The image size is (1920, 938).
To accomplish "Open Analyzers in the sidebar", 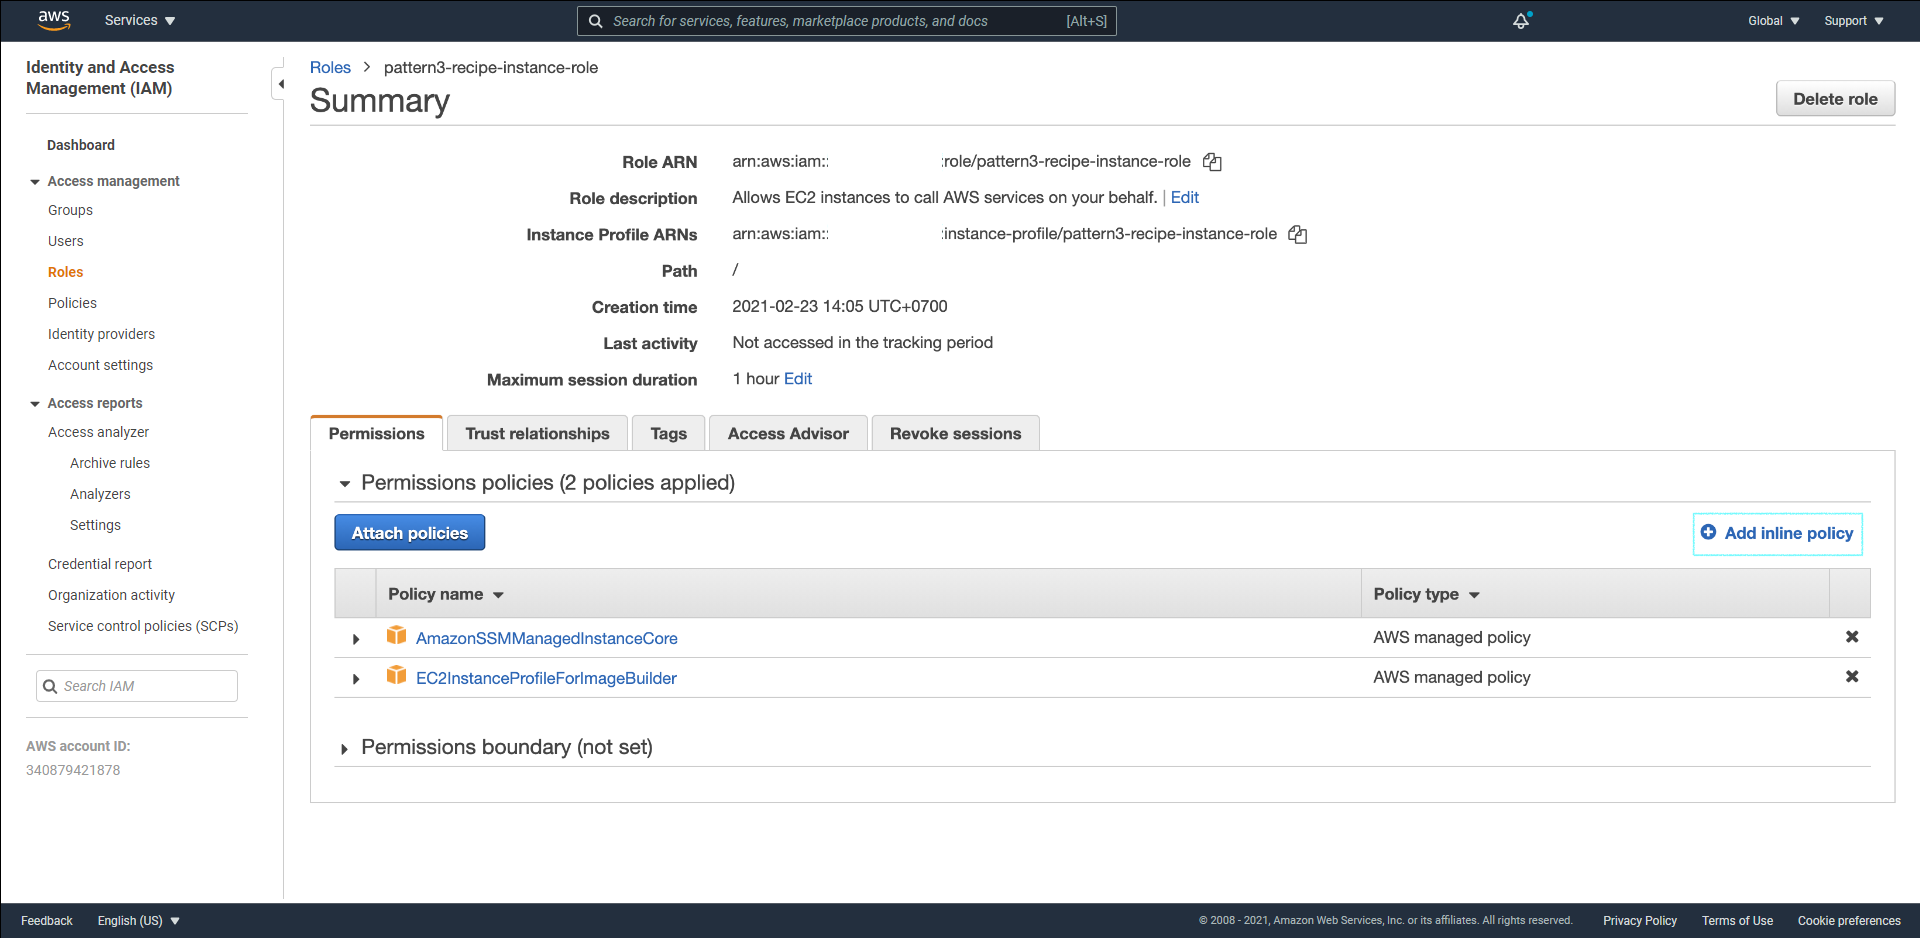I will pos(100,494).
